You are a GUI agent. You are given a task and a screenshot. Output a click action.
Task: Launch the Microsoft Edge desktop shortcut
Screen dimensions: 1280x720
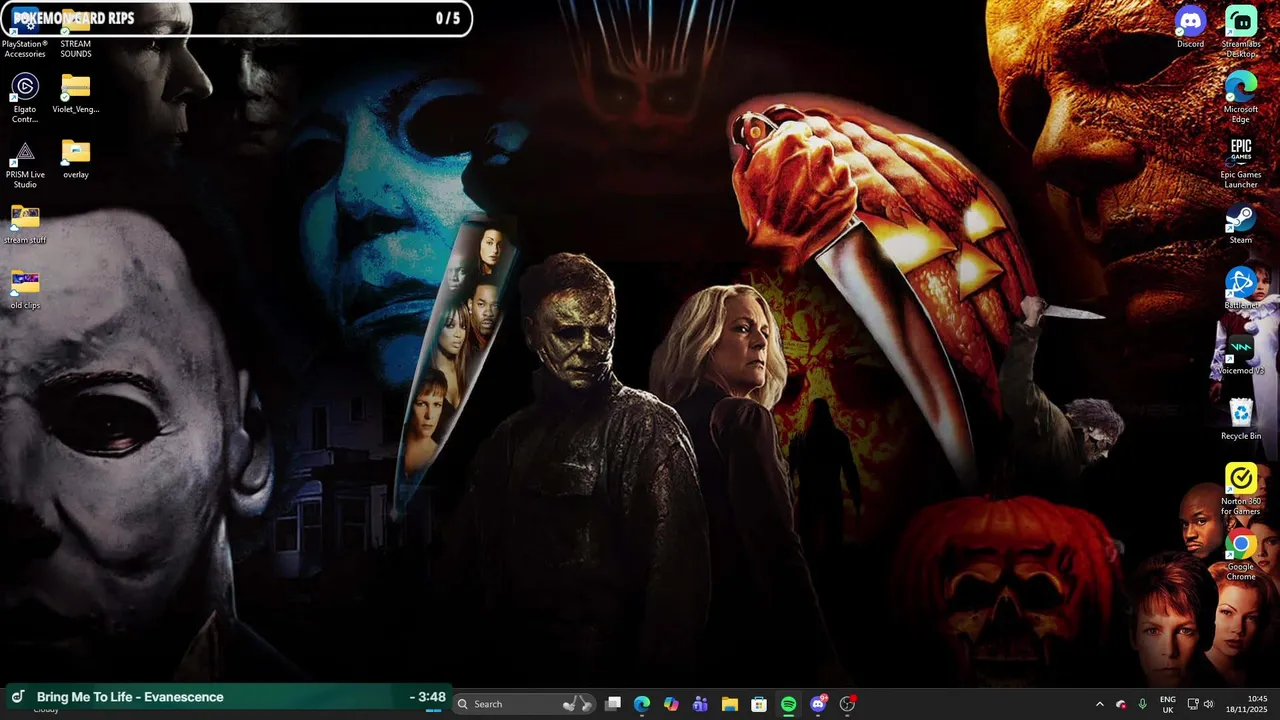pyautogui.click(x=1241, y=97)
